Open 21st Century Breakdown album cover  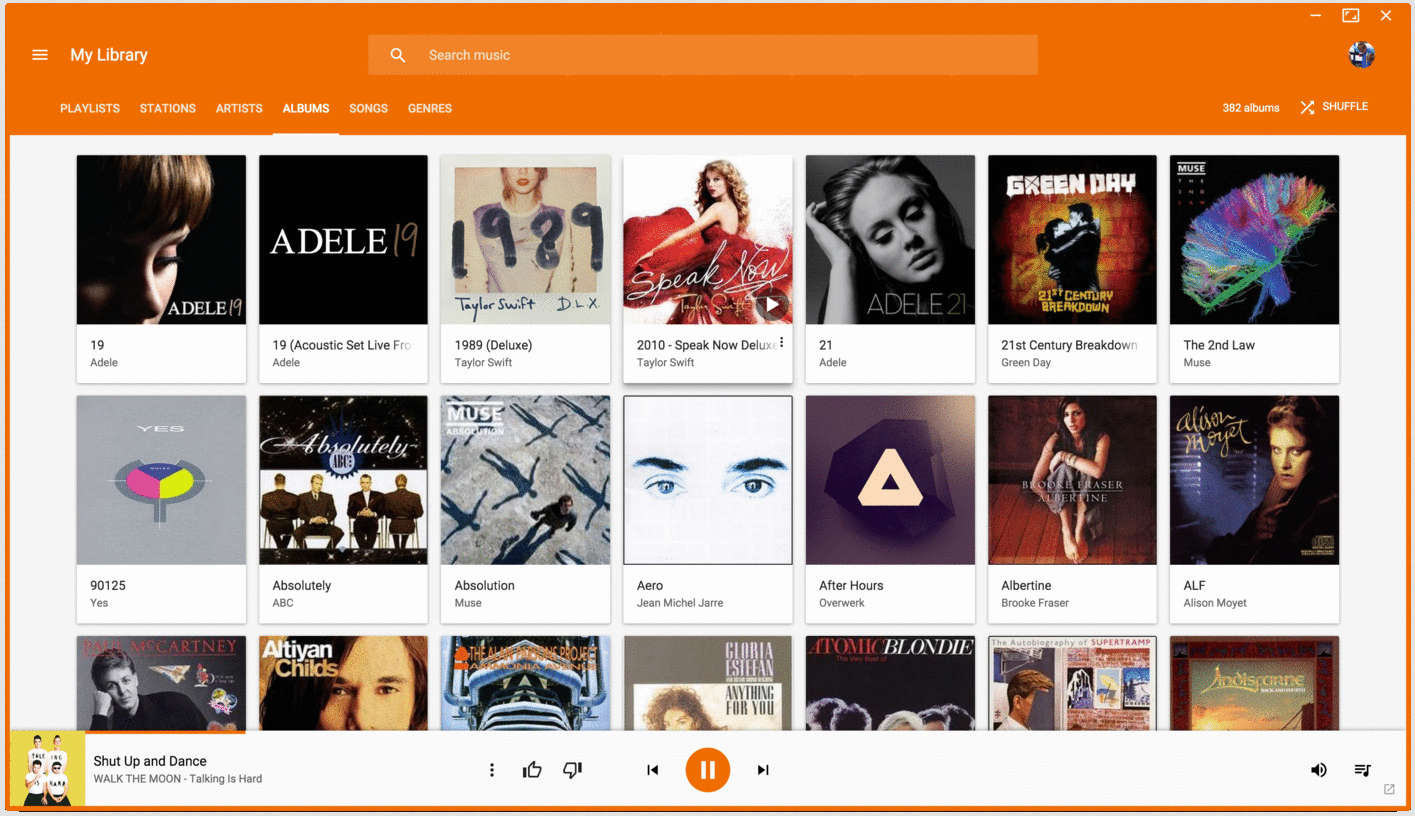[1072, 239]
